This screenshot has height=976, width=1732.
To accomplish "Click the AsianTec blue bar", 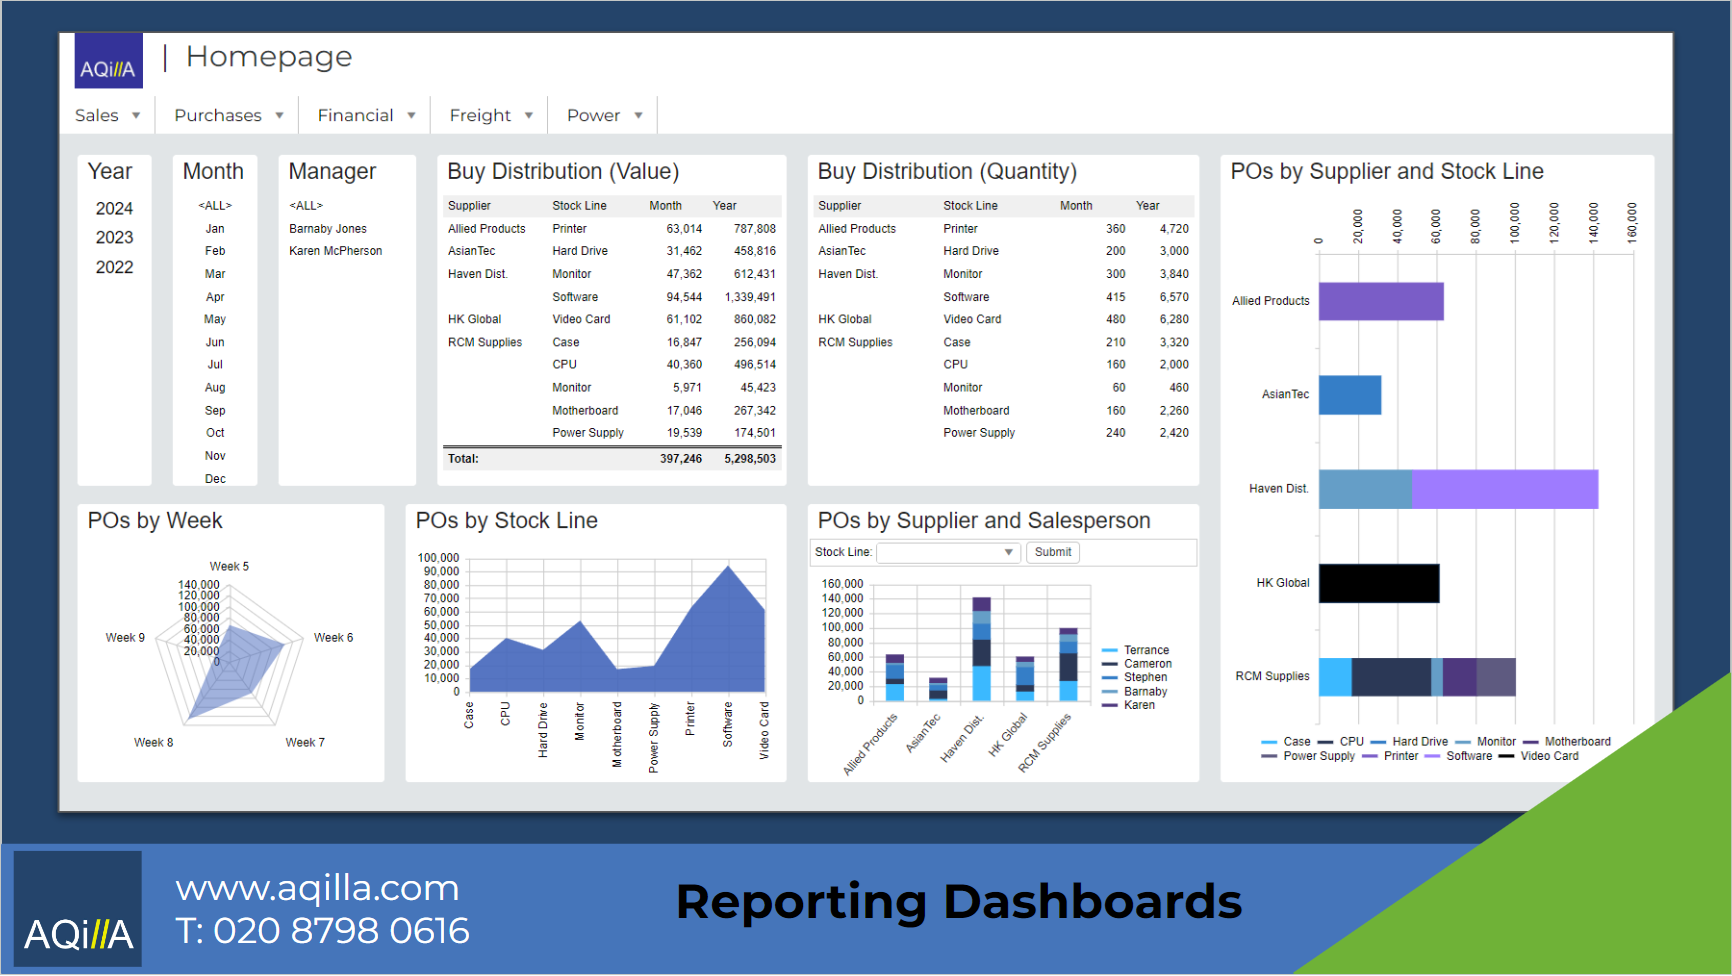I will [1350, 395].
